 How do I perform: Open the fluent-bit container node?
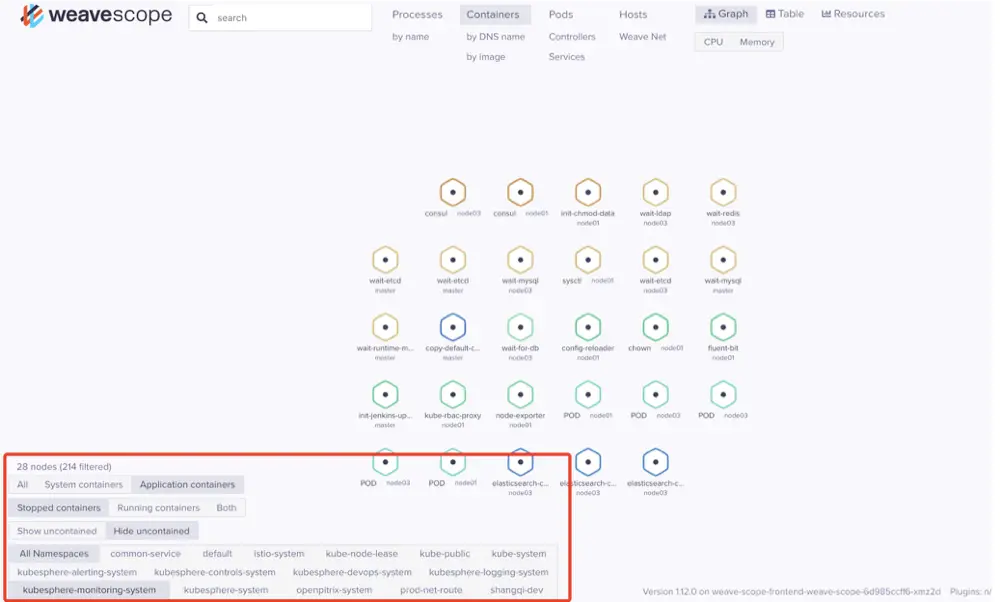(x=723, y=327)
